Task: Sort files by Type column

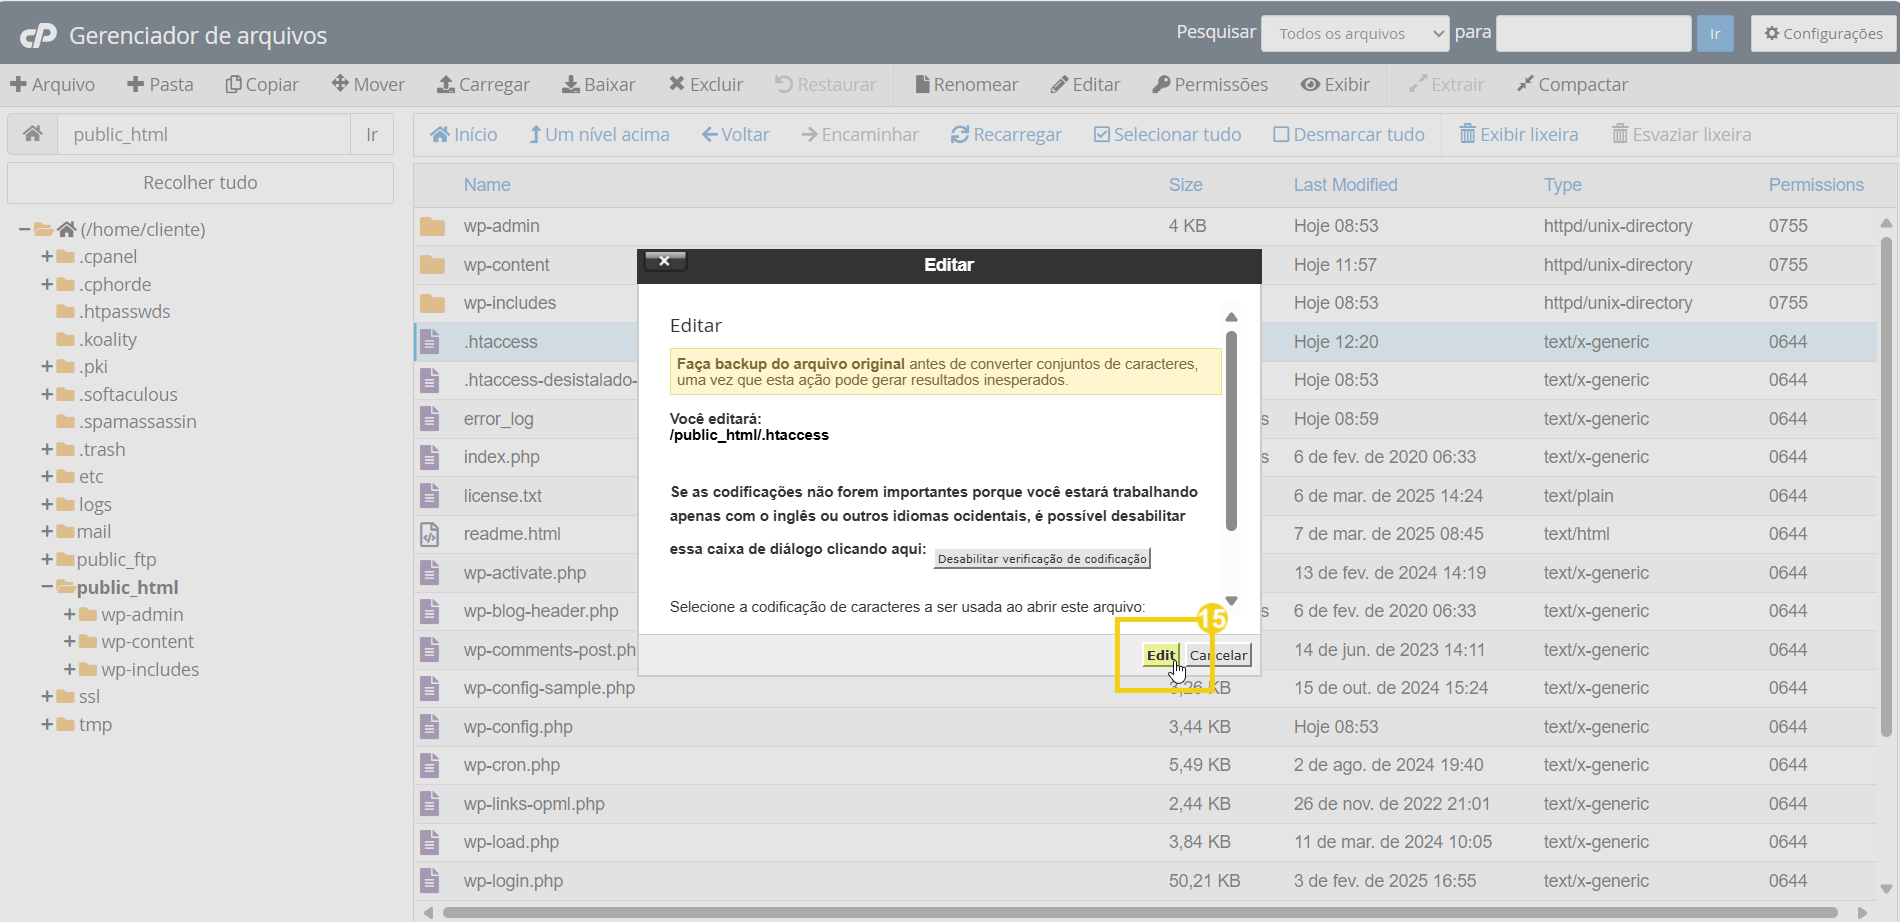Action: click(x=1562, y=185)
